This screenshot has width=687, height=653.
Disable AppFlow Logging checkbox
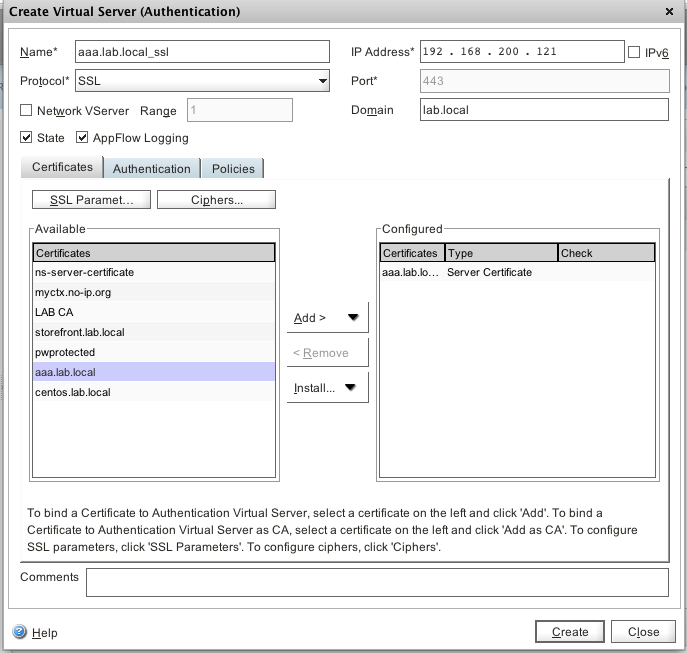coord(84,138)
